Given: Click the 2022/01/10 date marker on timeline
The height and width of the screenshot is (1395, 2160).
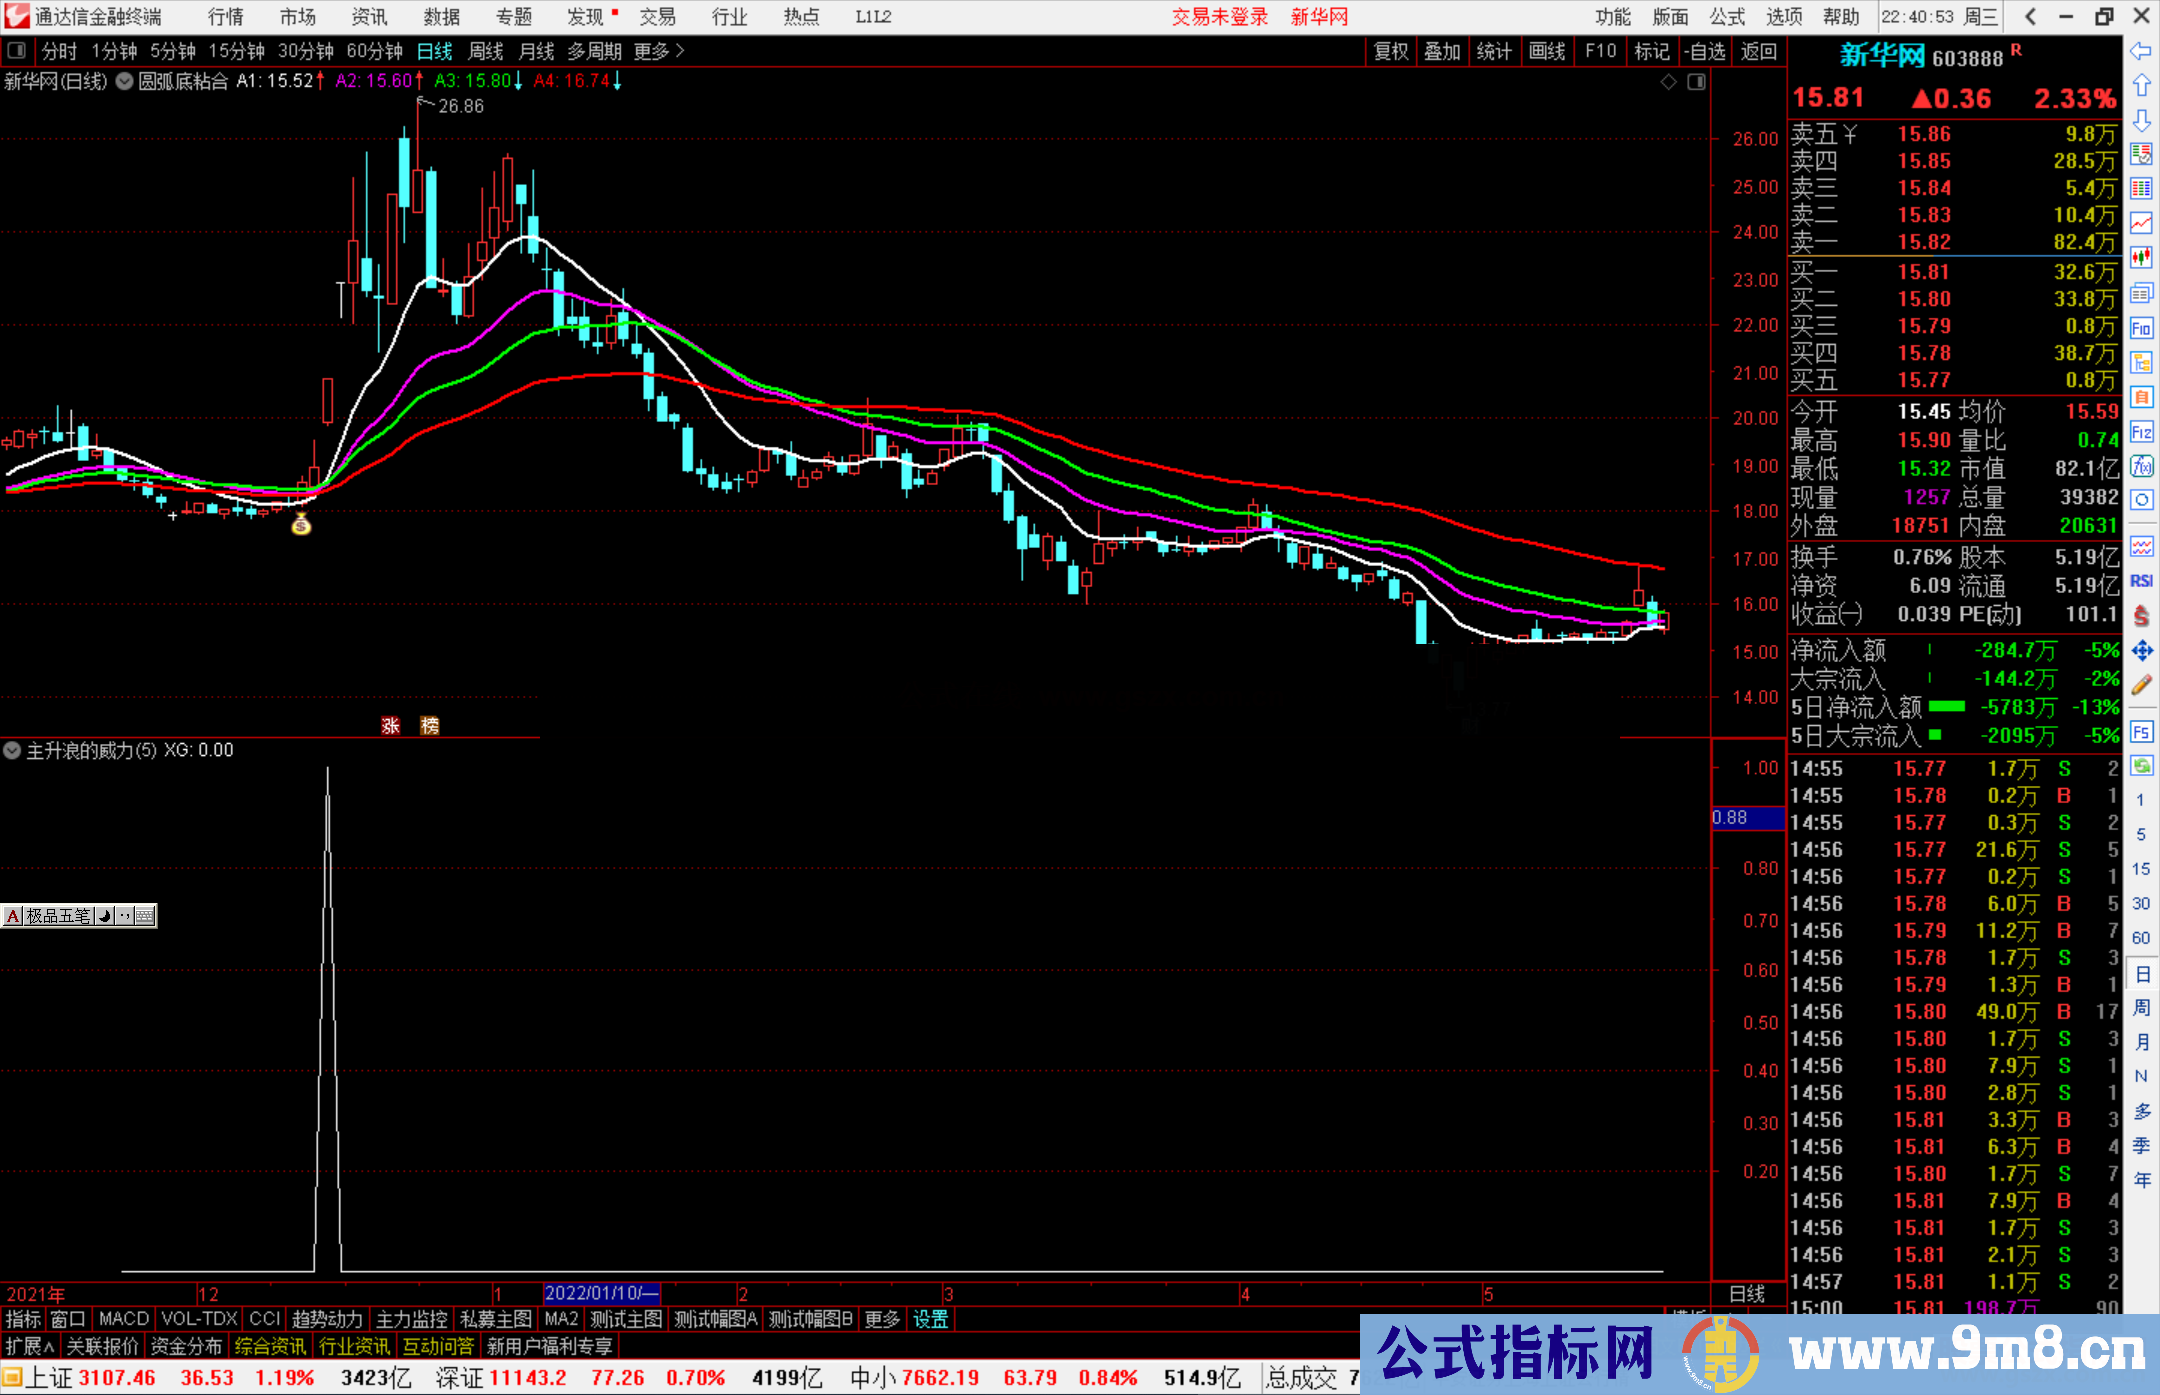Looking at the screenshot, I should point(601,1294).
